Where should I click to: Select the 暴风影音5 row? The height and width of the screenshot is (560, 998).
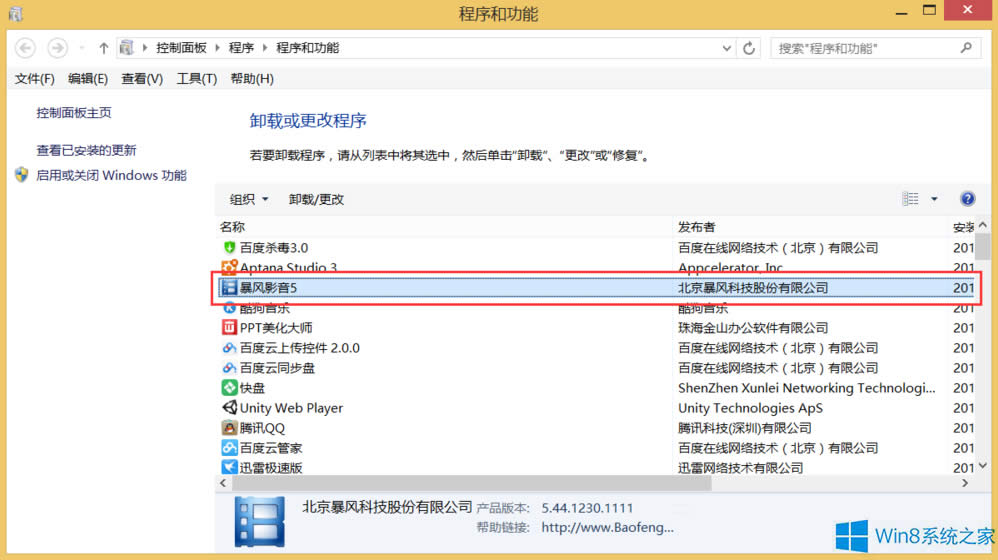point(596,288)
